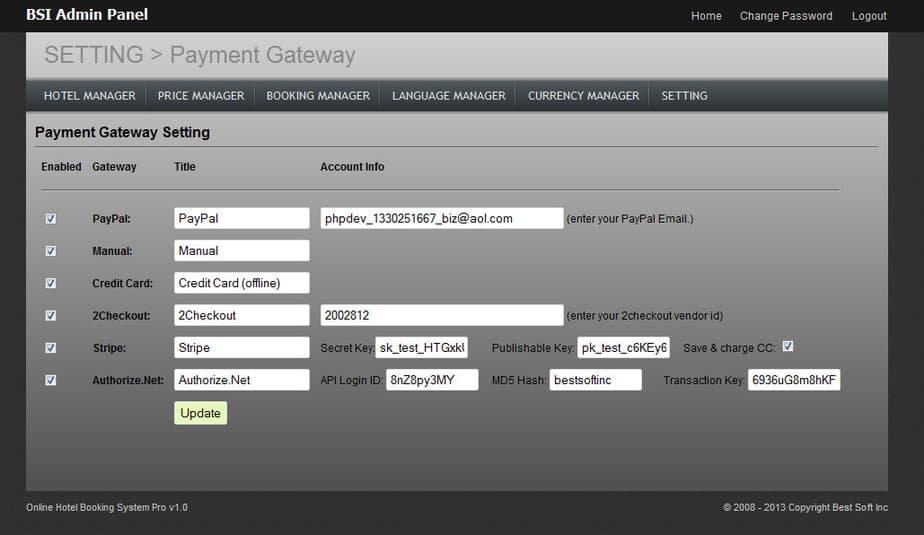The width and height of the screenshot is (924, 535).
Task: Click the 'Gateway' column header
Action: [114, 167]
